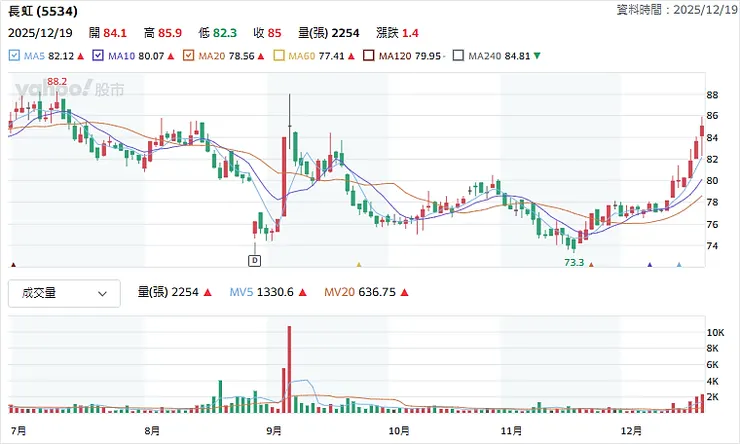Screen dimensions: 740x444
Task: Click the D dividend marker on chart
Action: pyautogui.click(x=254, y=260)
